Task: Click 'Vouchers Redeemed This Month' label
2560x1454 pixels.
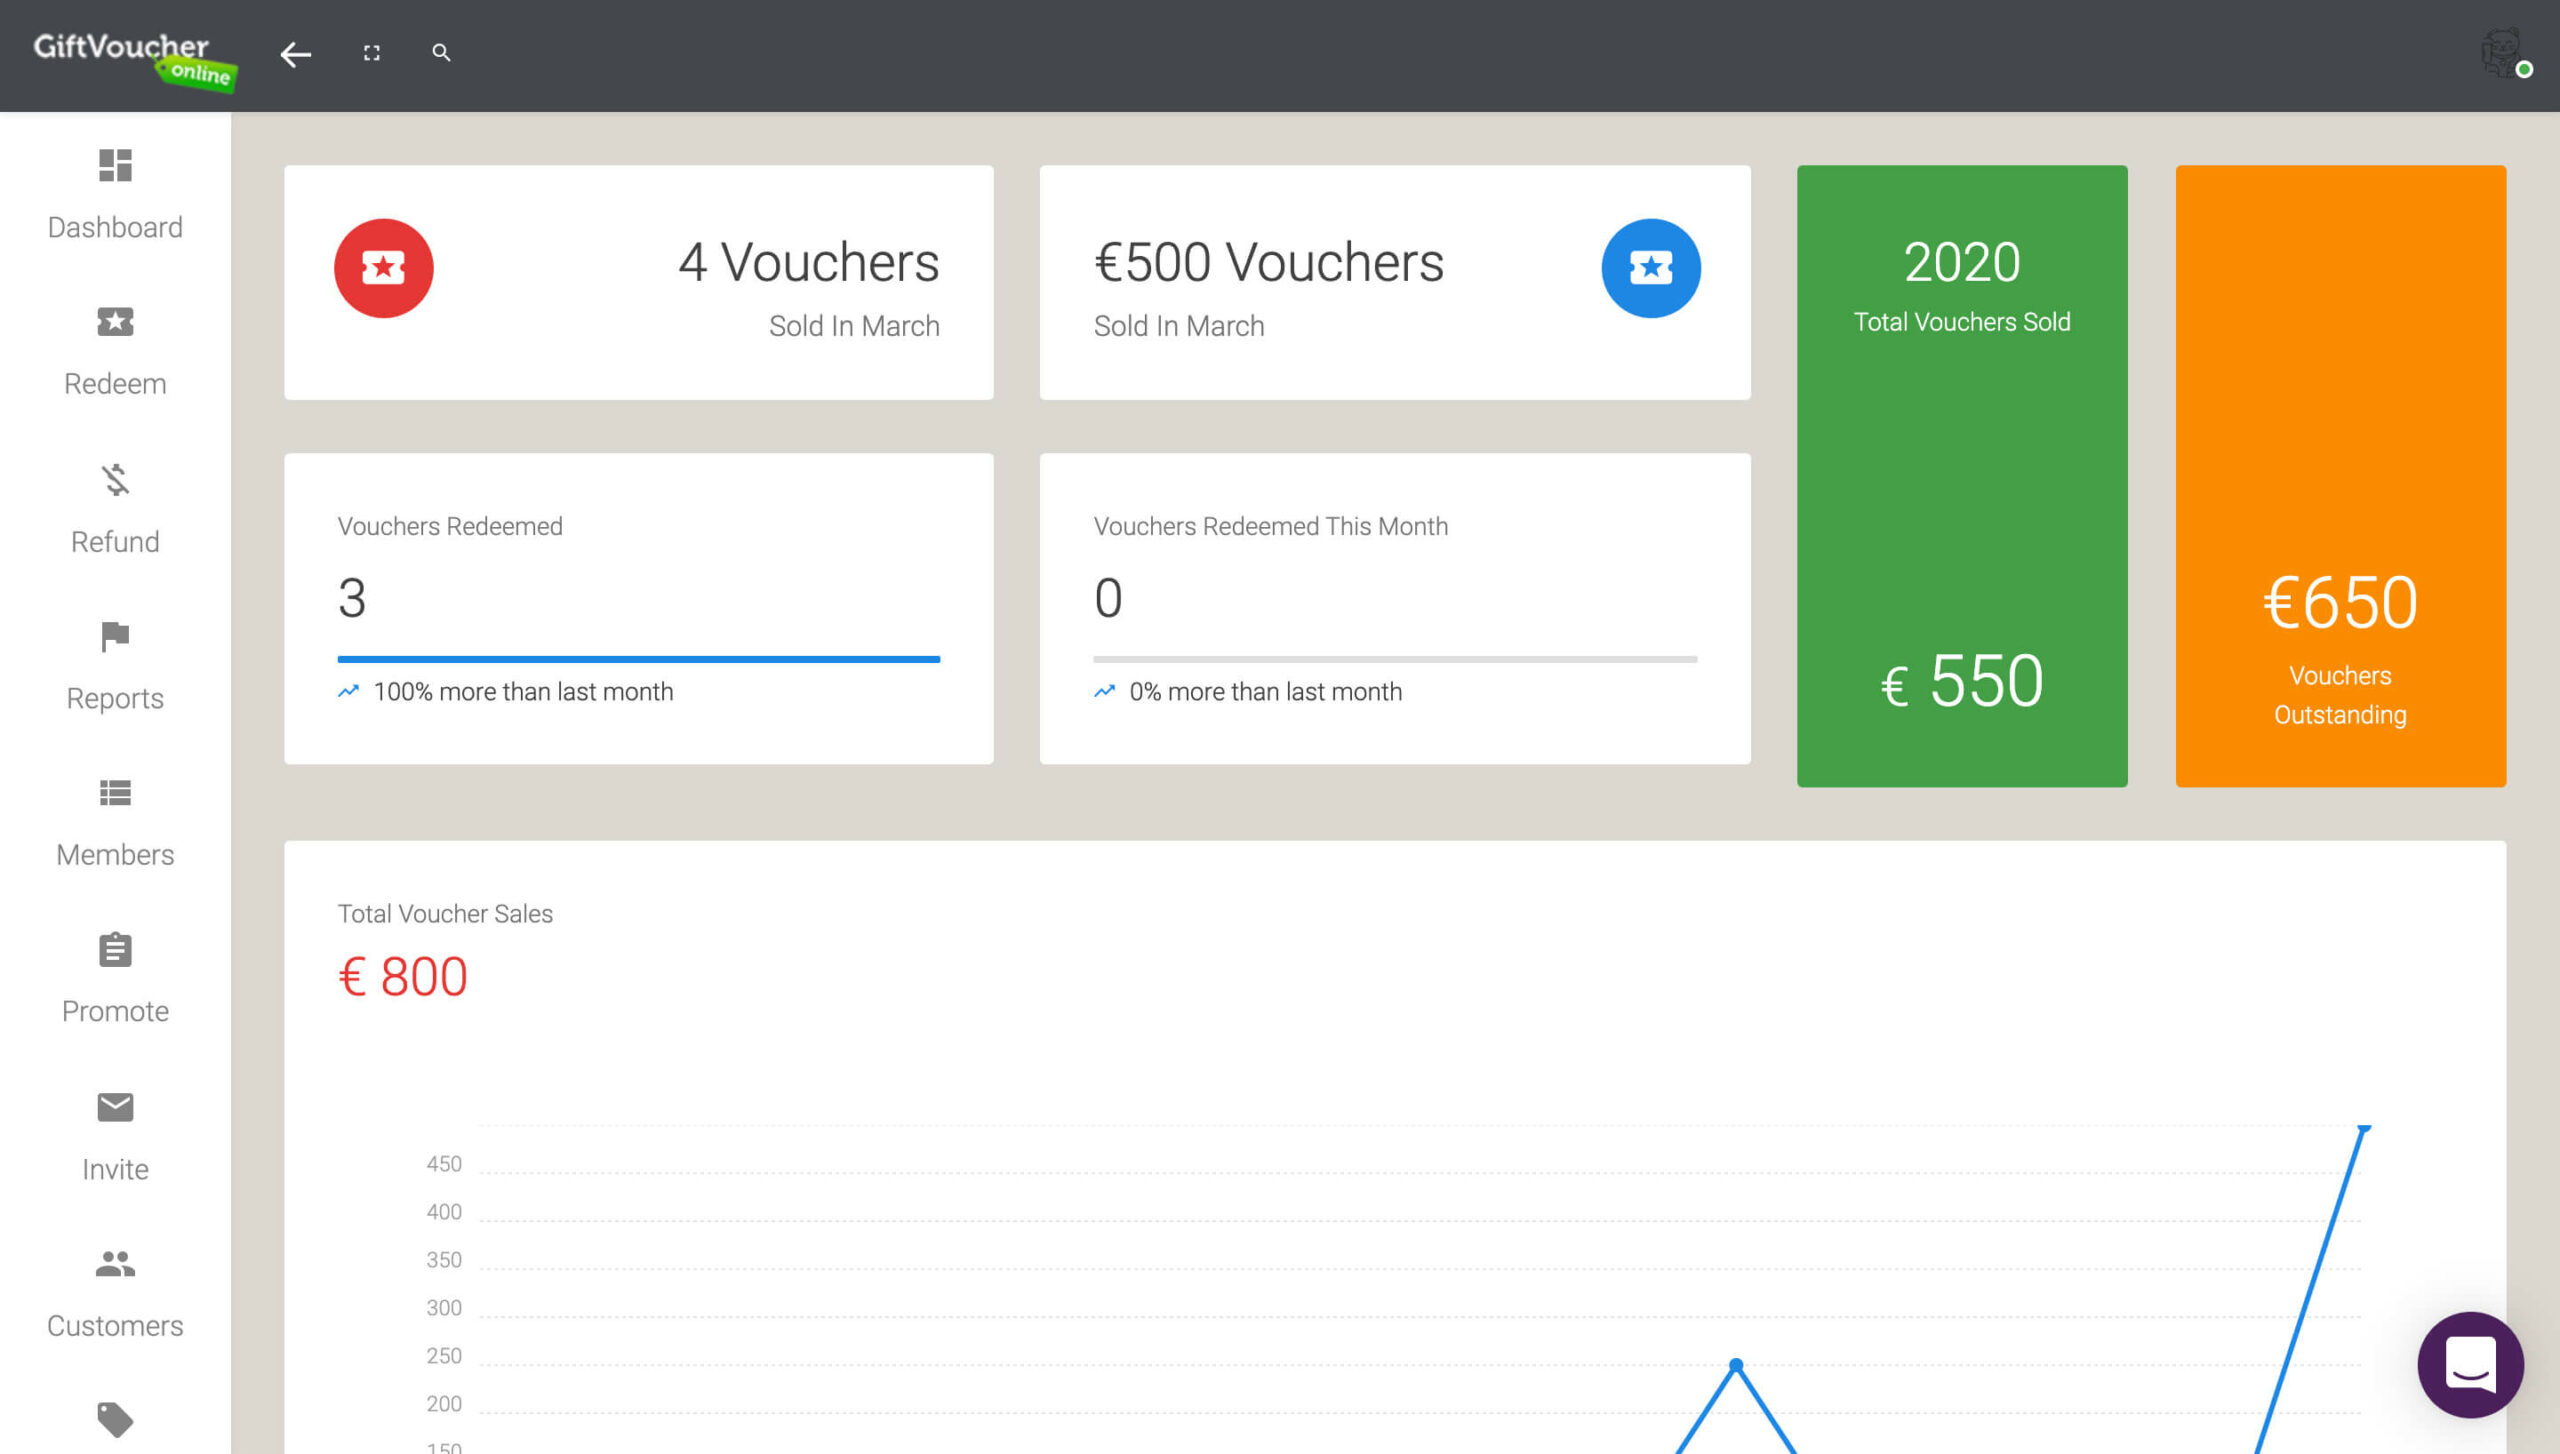Action: [x=1270, y=526]
